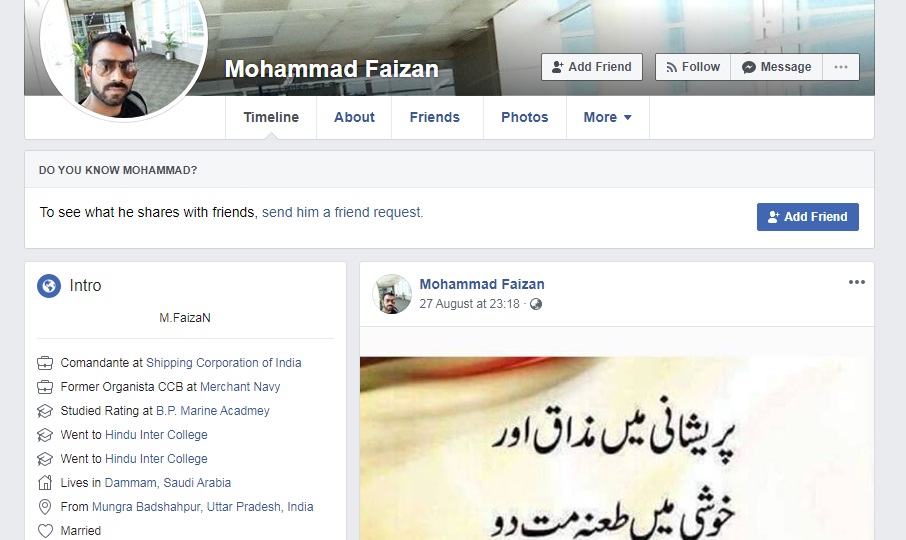Click the blue Add Friend button
Viewport: 906px width, 540px height.
[x=808, y=217]
